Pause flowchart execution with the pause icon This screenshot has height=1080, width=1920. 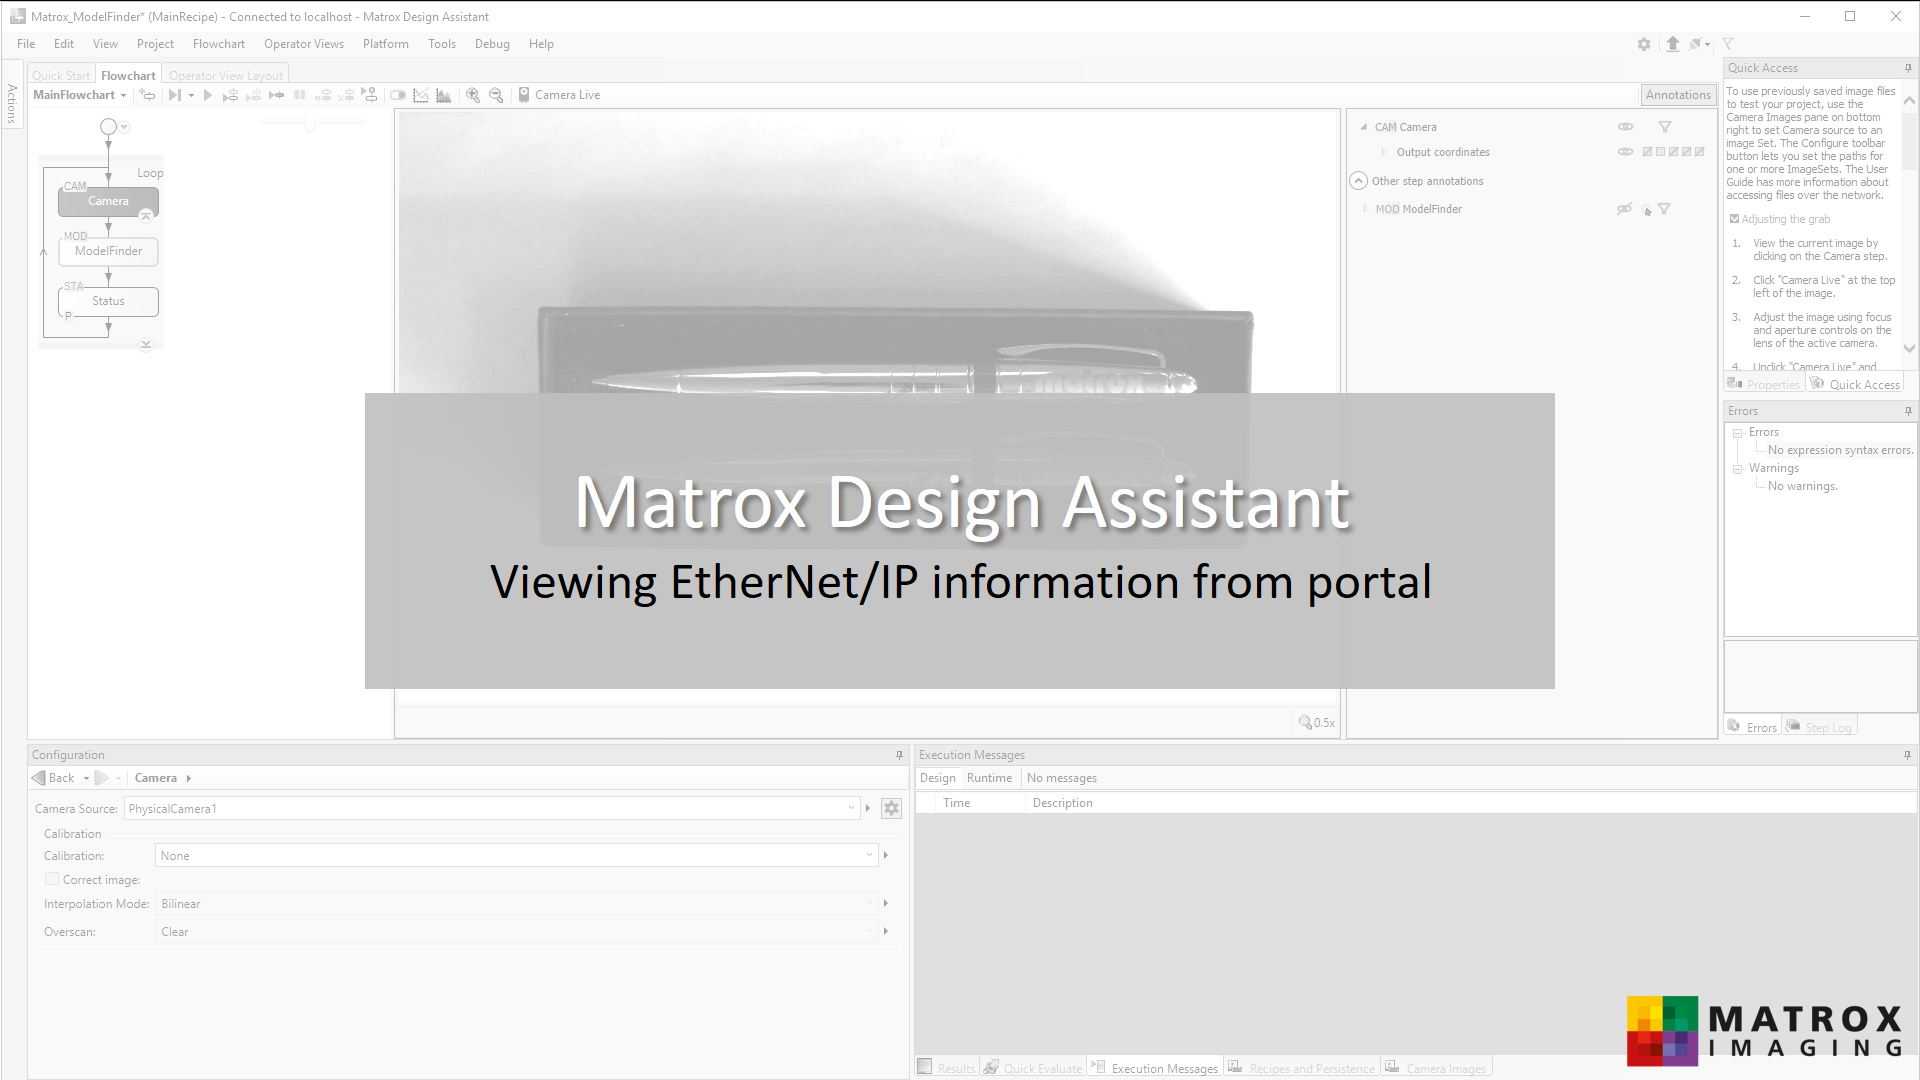[300, 95]
